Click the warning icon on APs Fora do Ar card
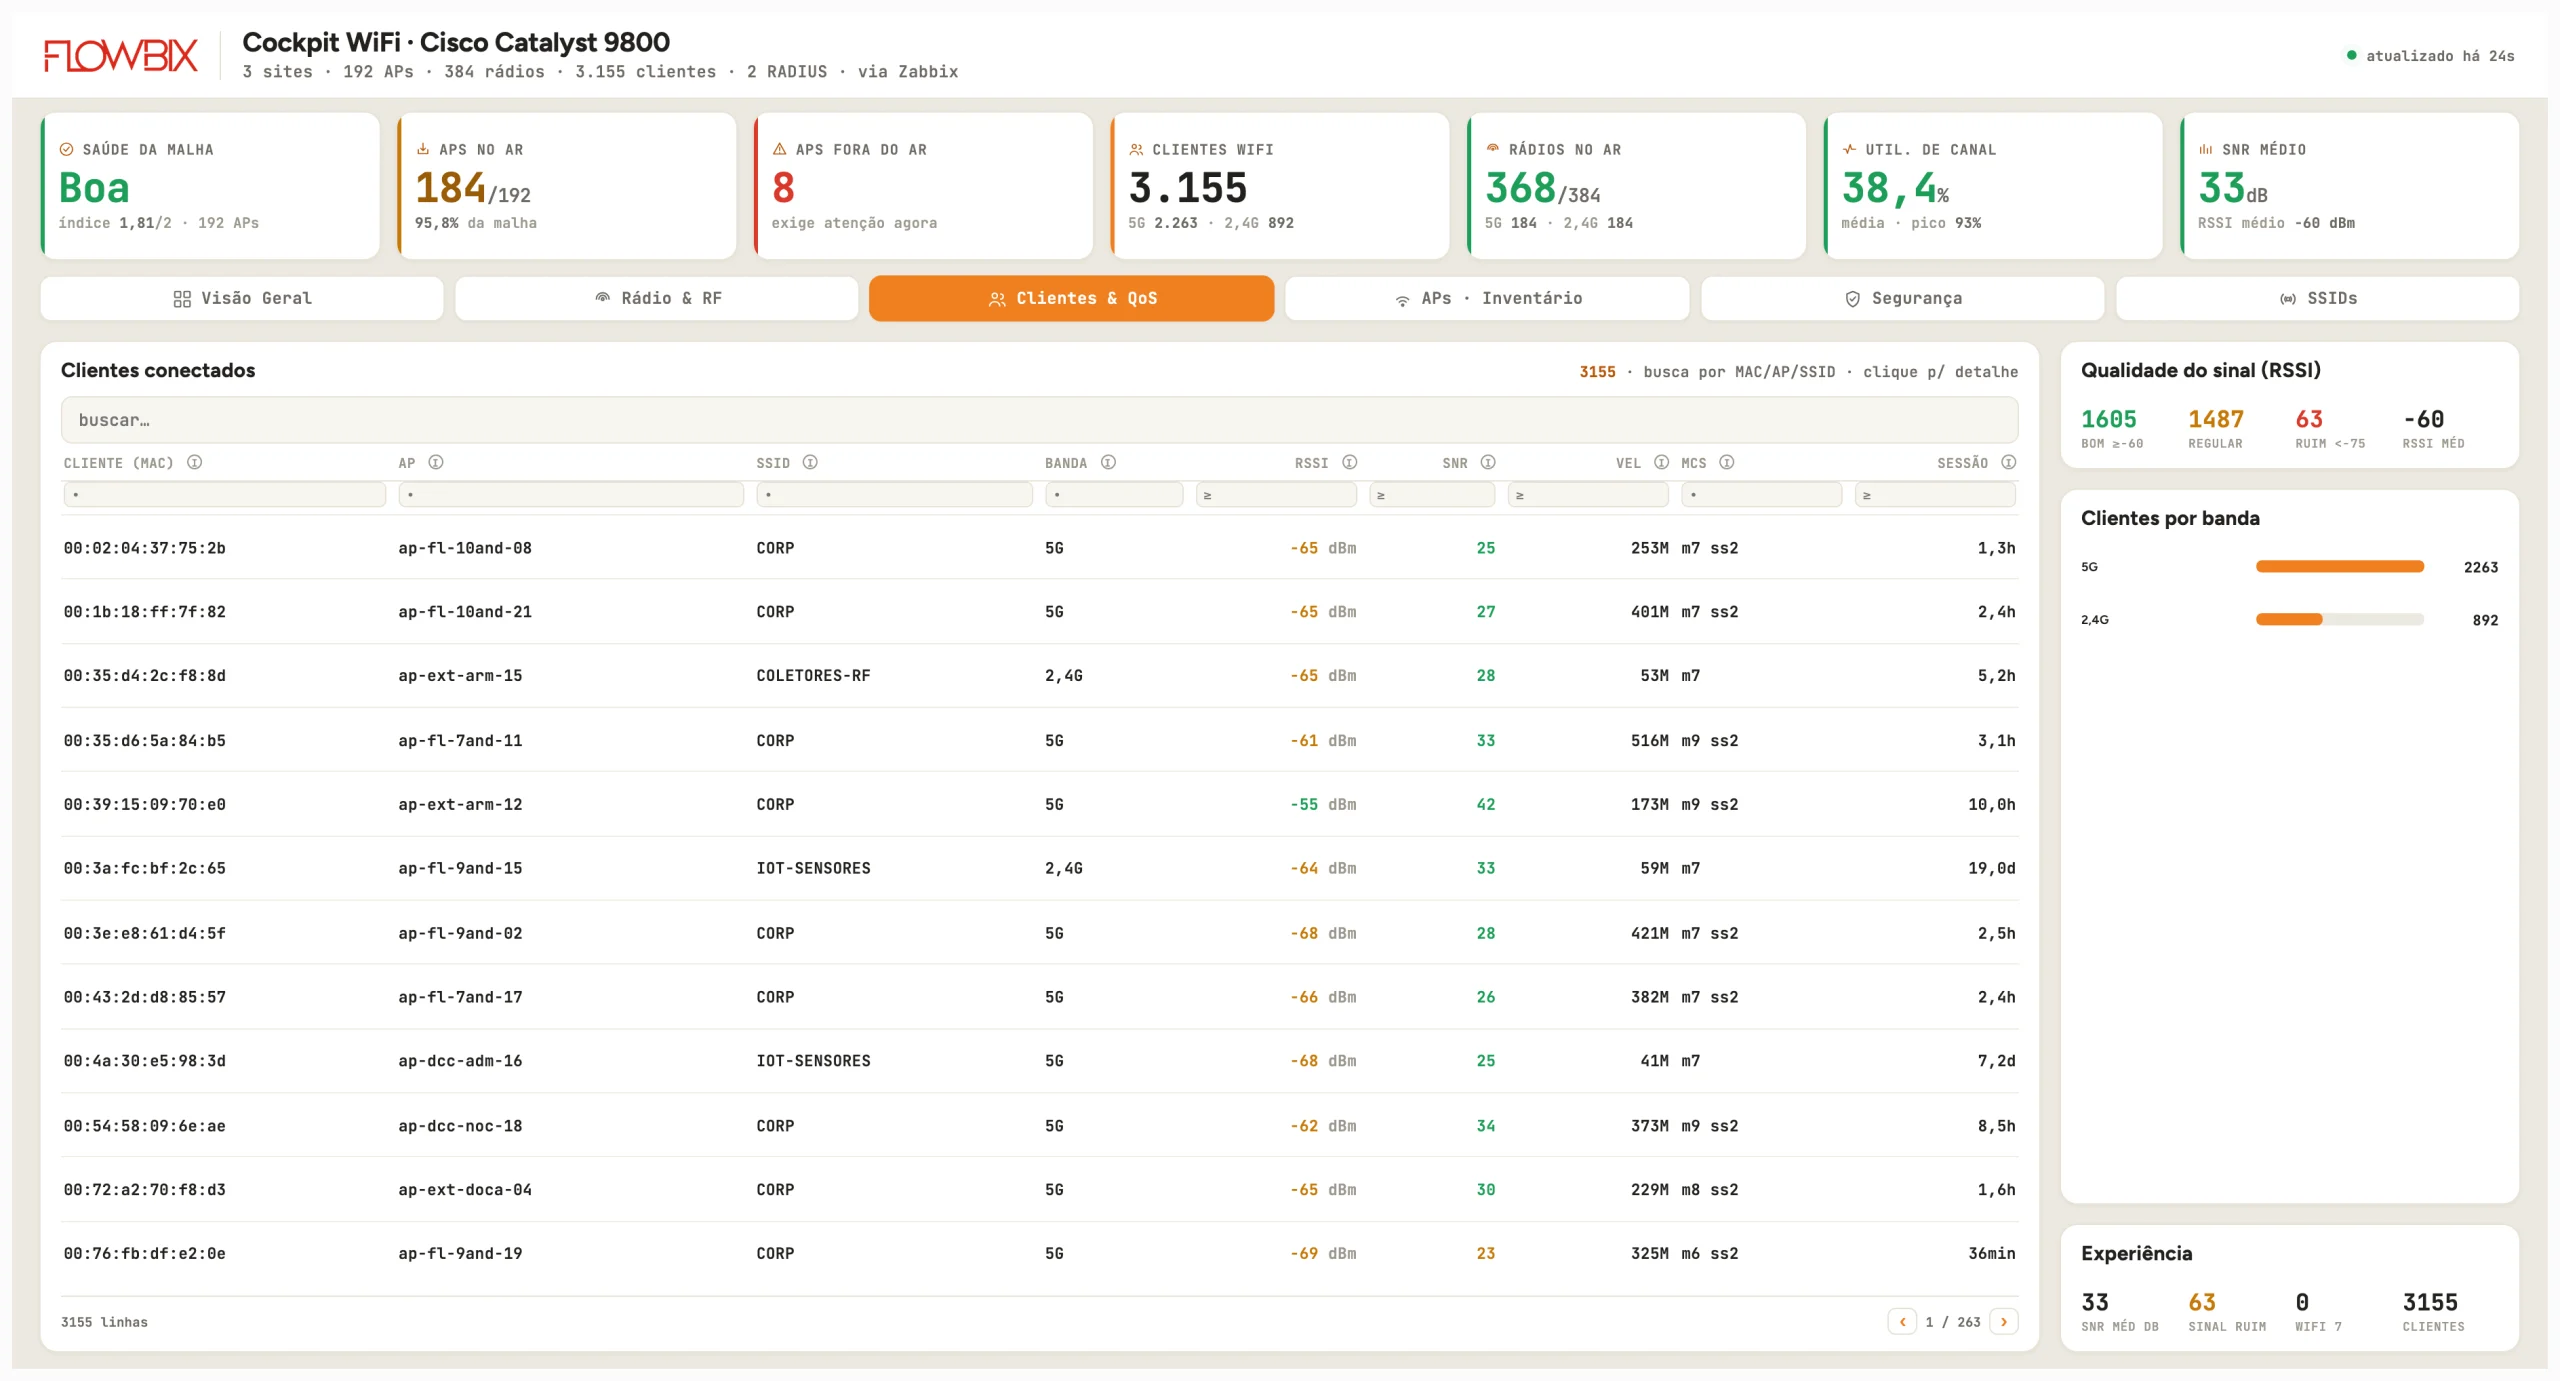The image size is (2560, 1381). [779, 149]
